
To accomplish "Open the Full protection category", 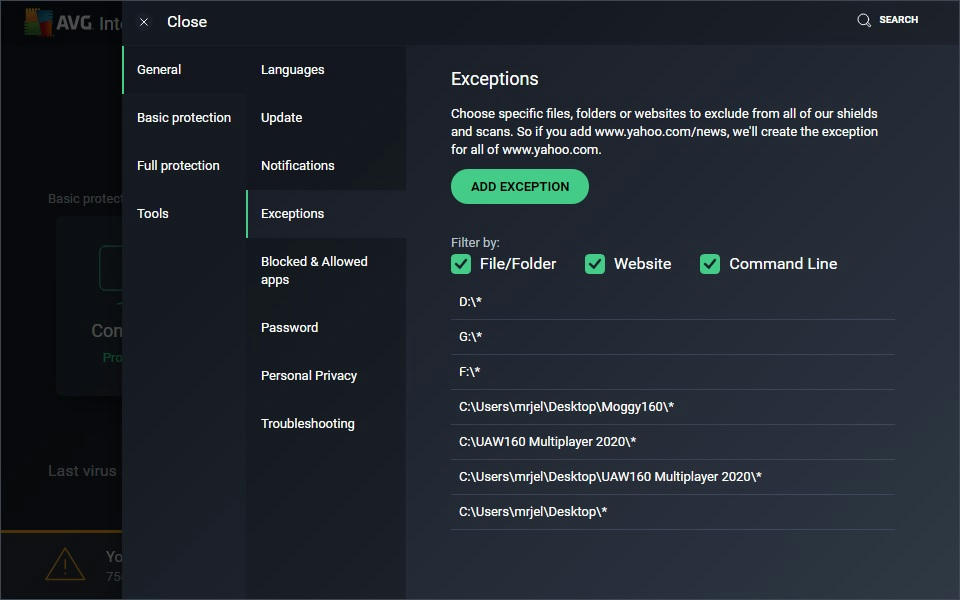I will 184,165.
